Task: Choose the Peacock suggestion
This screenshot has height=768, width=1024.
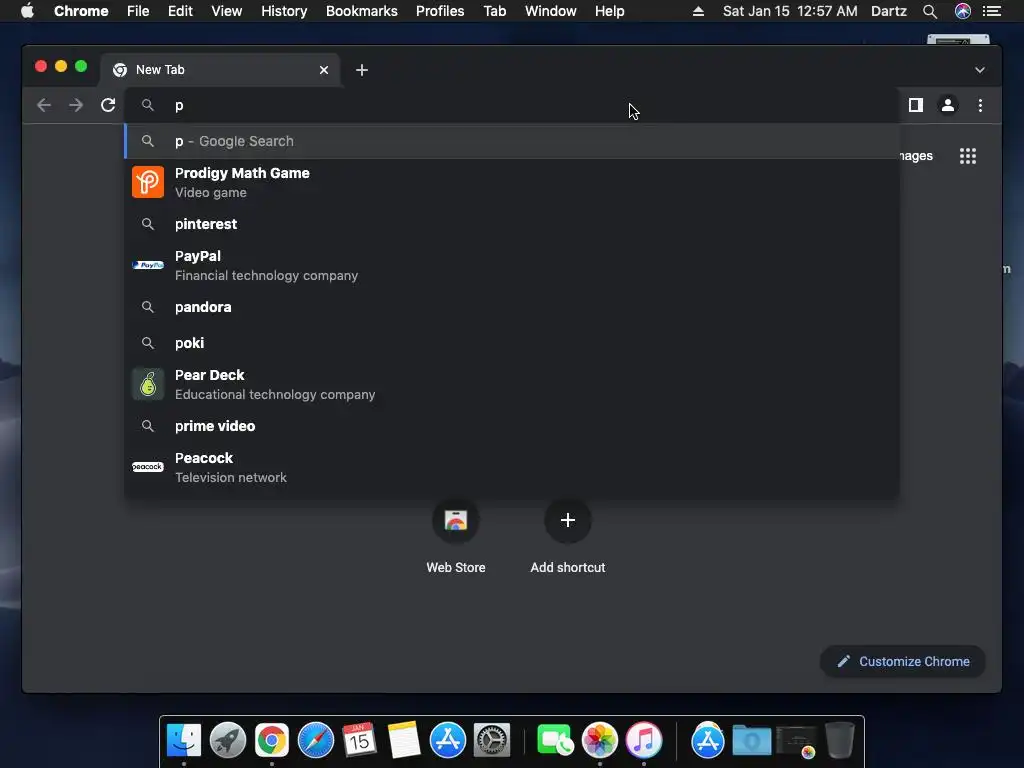Action: coord(511,467)
